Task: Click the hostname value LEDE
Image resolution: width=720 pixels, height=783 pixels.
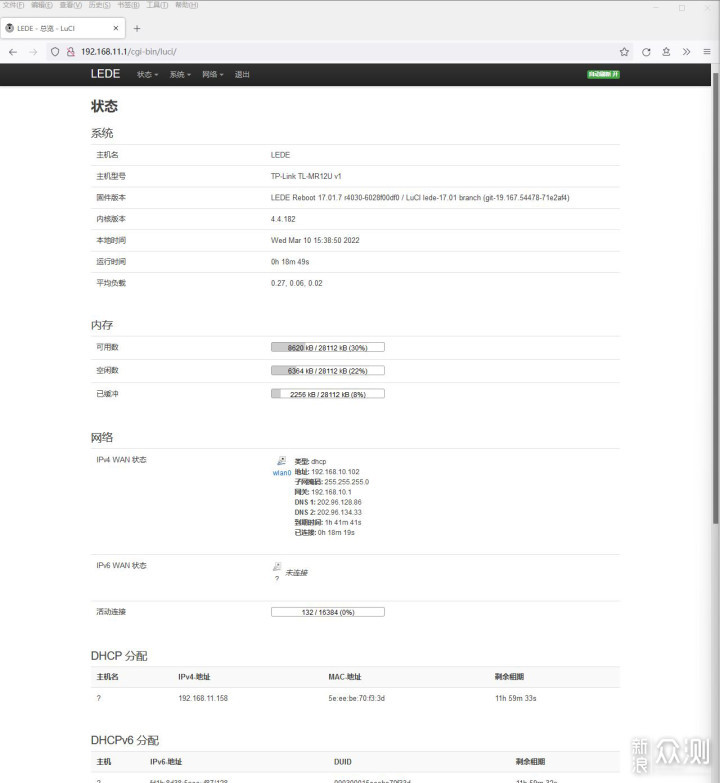Action: click(x=281, y=155)
